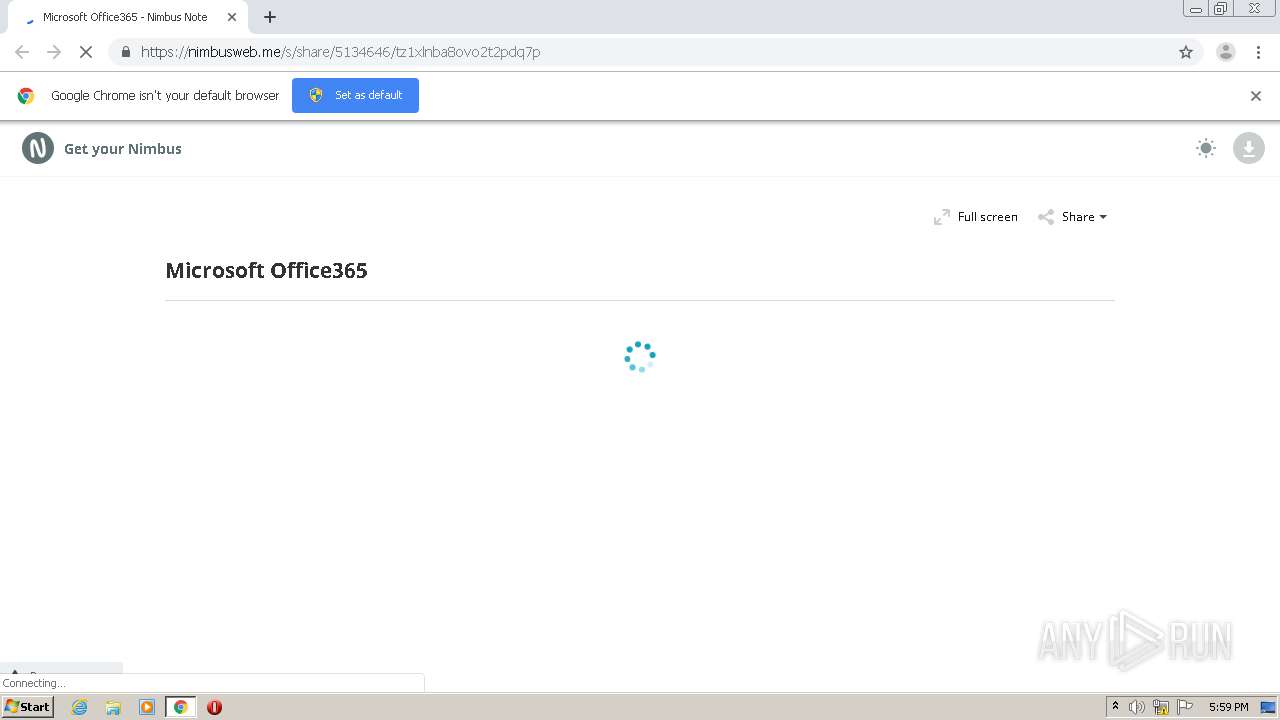Open the note in Full screen
The height and width of the screenshot is (720, 1280).
(976, 217)
